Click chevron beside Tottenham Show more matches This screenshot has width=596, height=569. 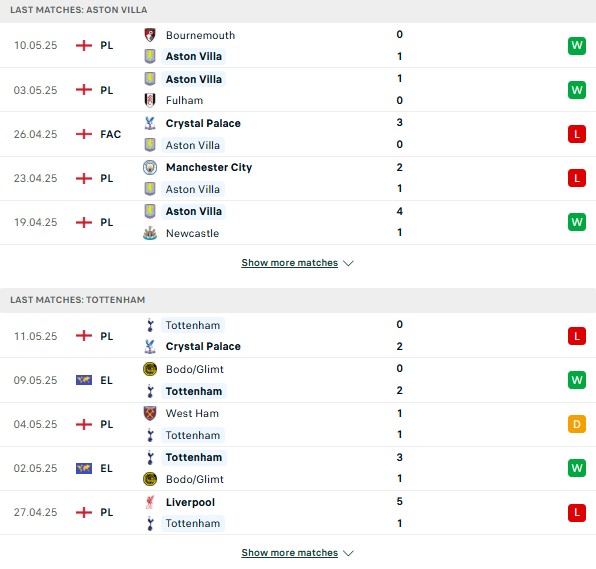pos(348,553)
